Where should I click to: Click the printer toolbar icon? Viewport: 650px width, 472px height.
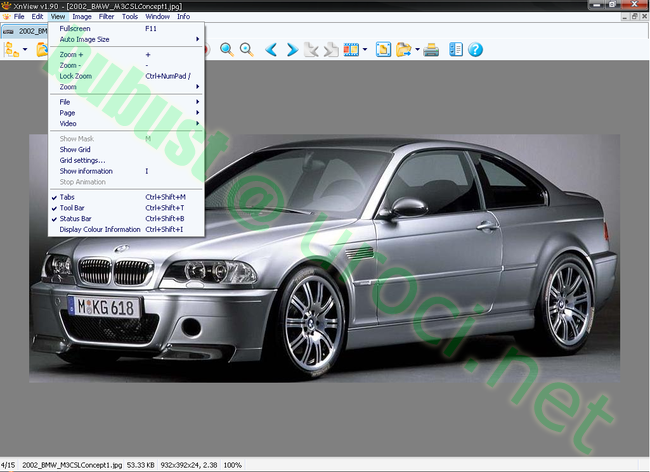(431, 50)
